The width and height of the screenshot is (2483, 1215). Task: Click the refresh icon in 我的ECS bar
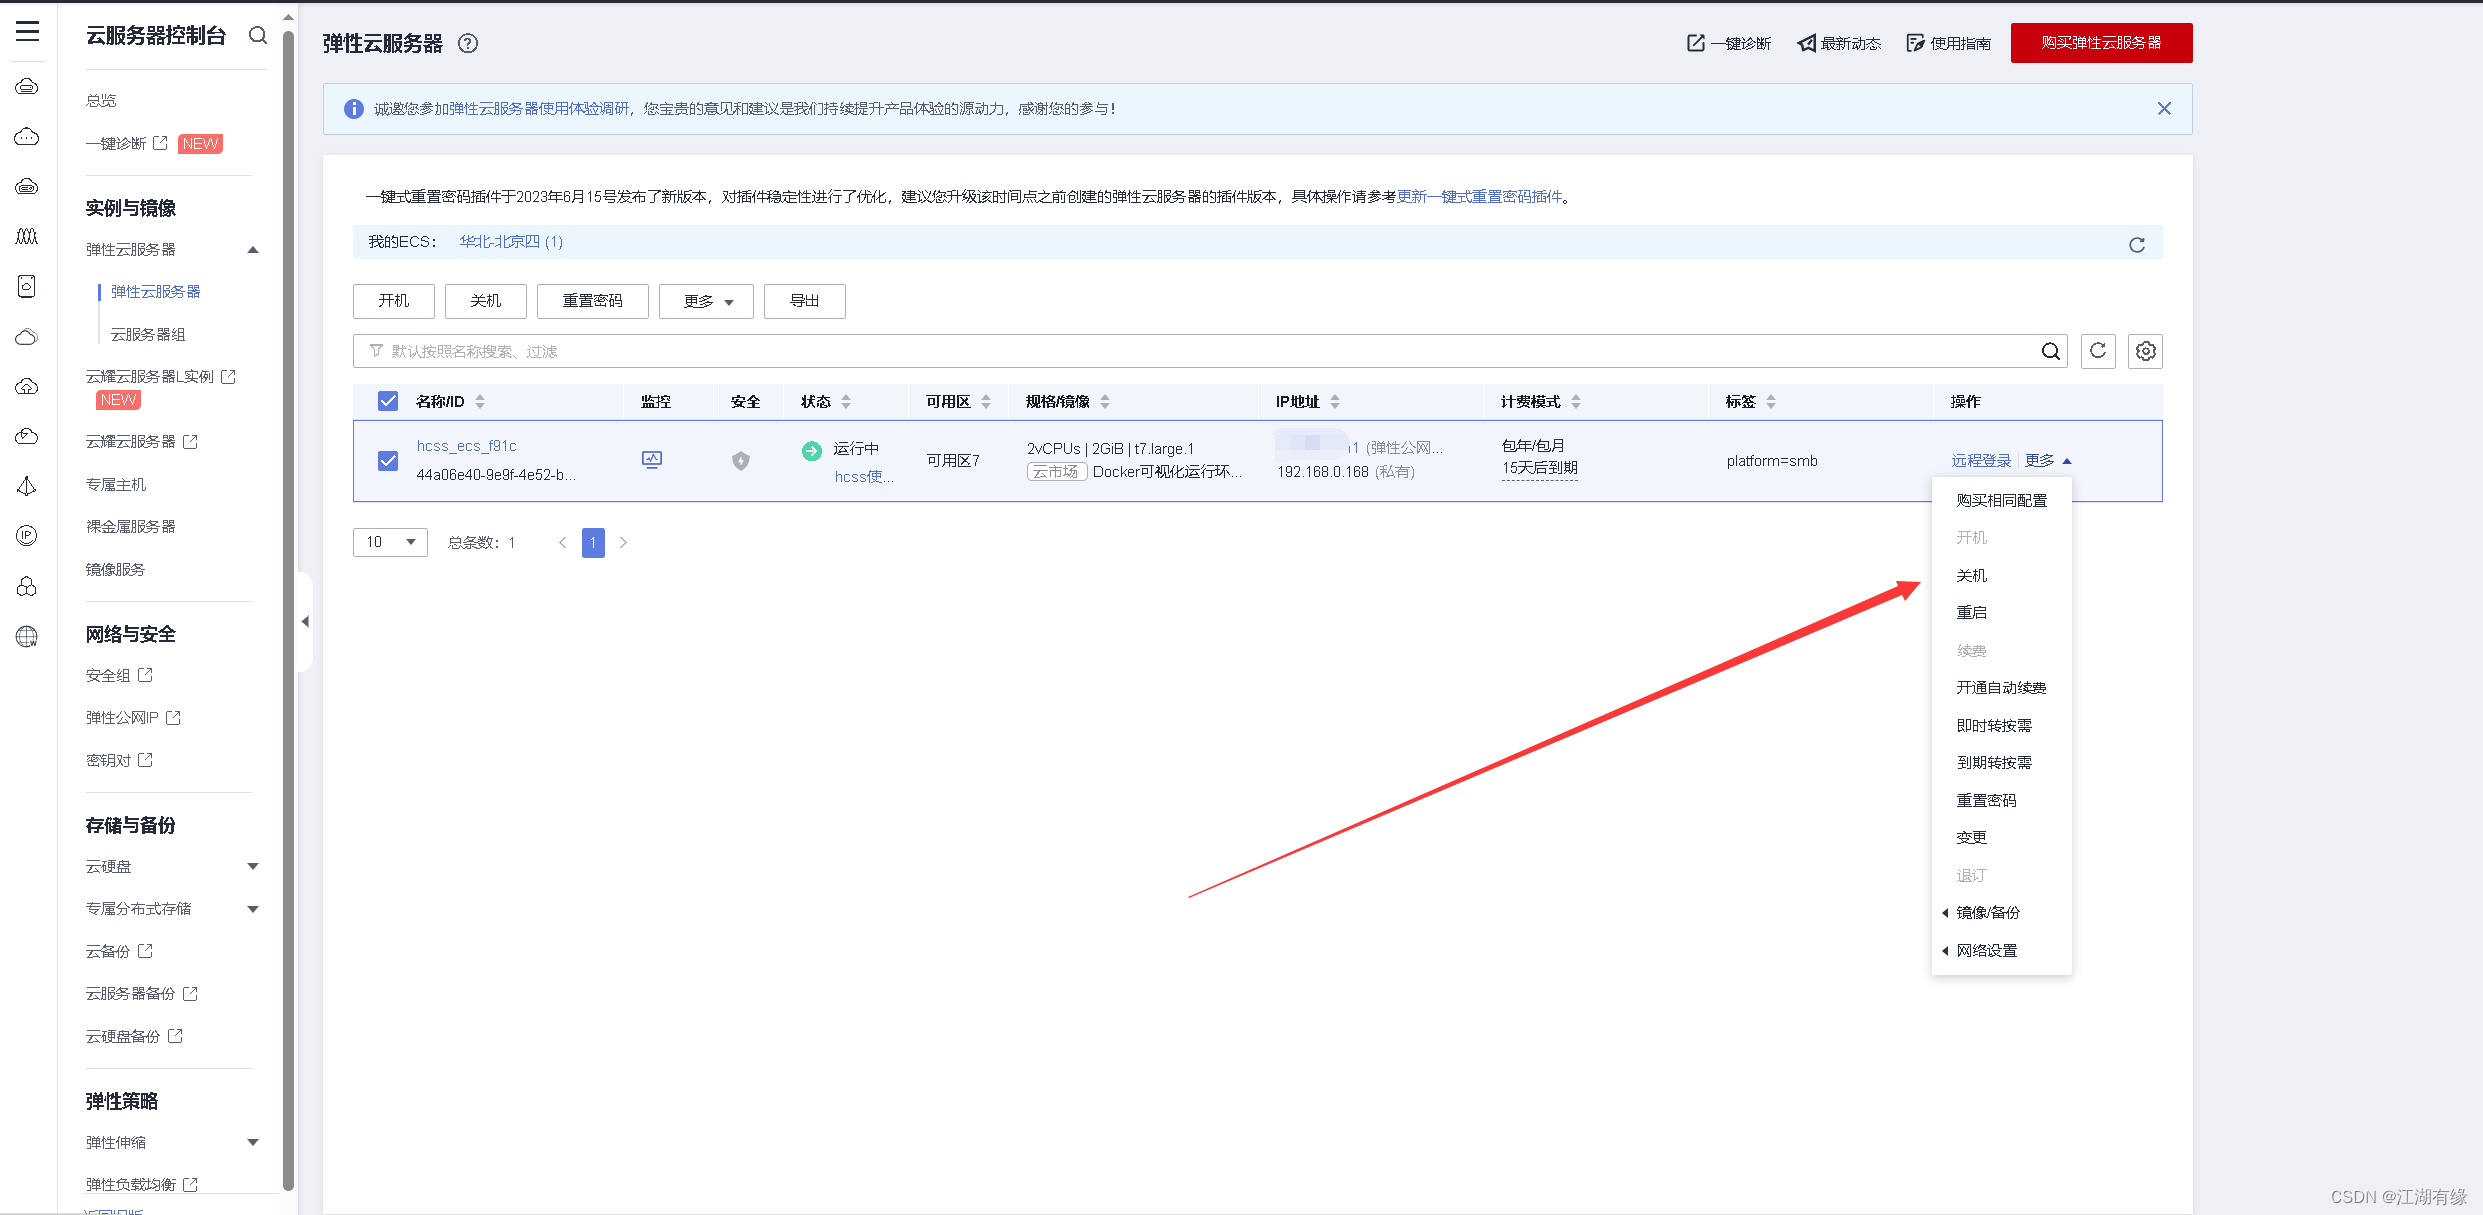point(2137,244)
